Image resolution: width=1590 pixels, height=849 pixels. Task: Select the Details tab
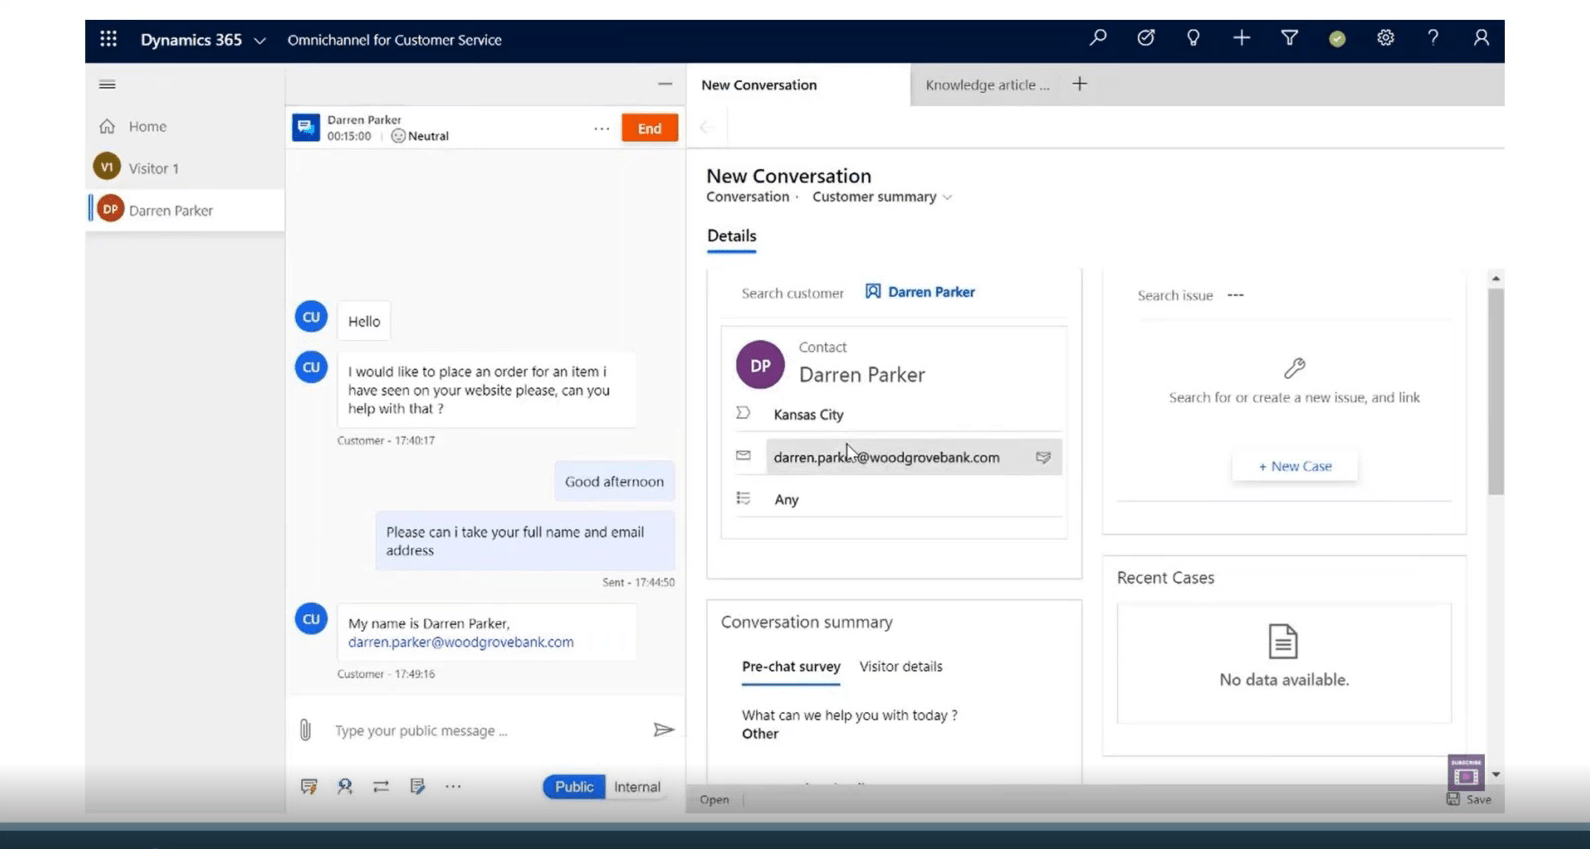point(731,236)
